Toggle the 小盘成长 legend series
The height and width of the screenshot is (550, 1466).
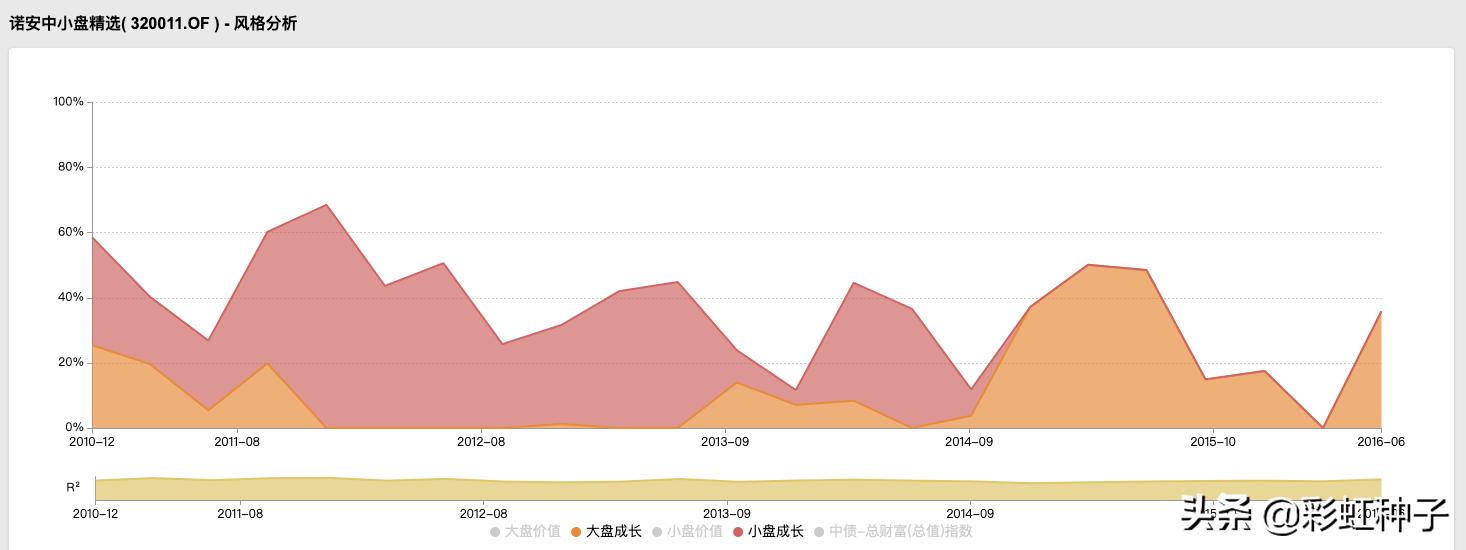(769, 532)
